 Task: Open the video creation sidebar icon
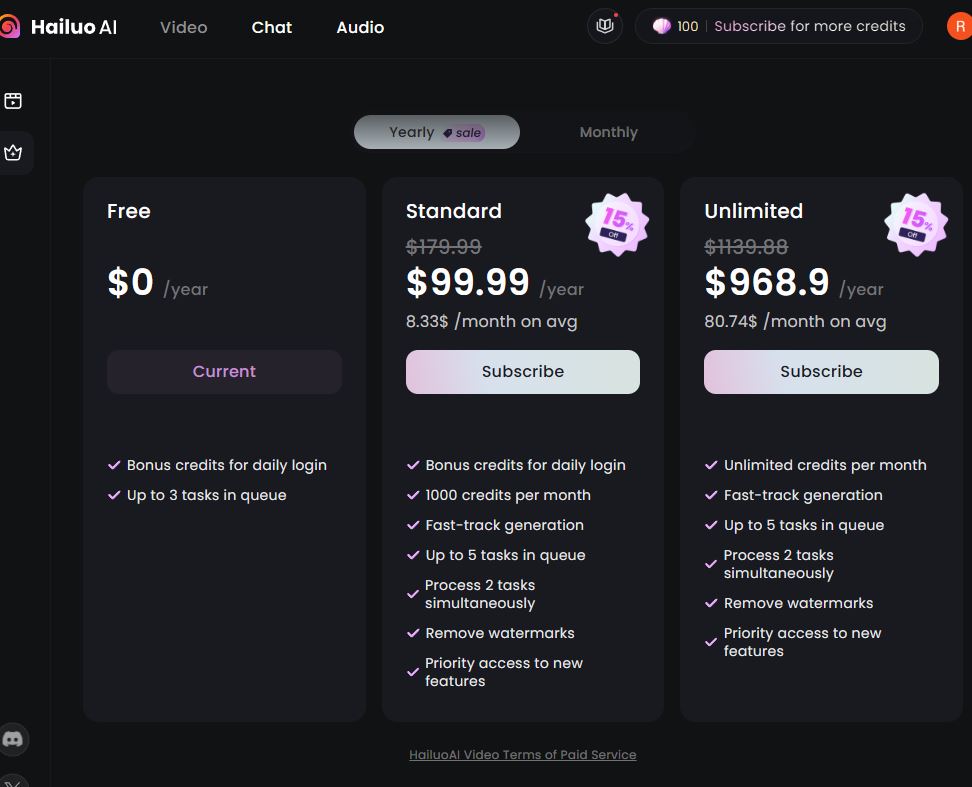(x=13, y=101)
